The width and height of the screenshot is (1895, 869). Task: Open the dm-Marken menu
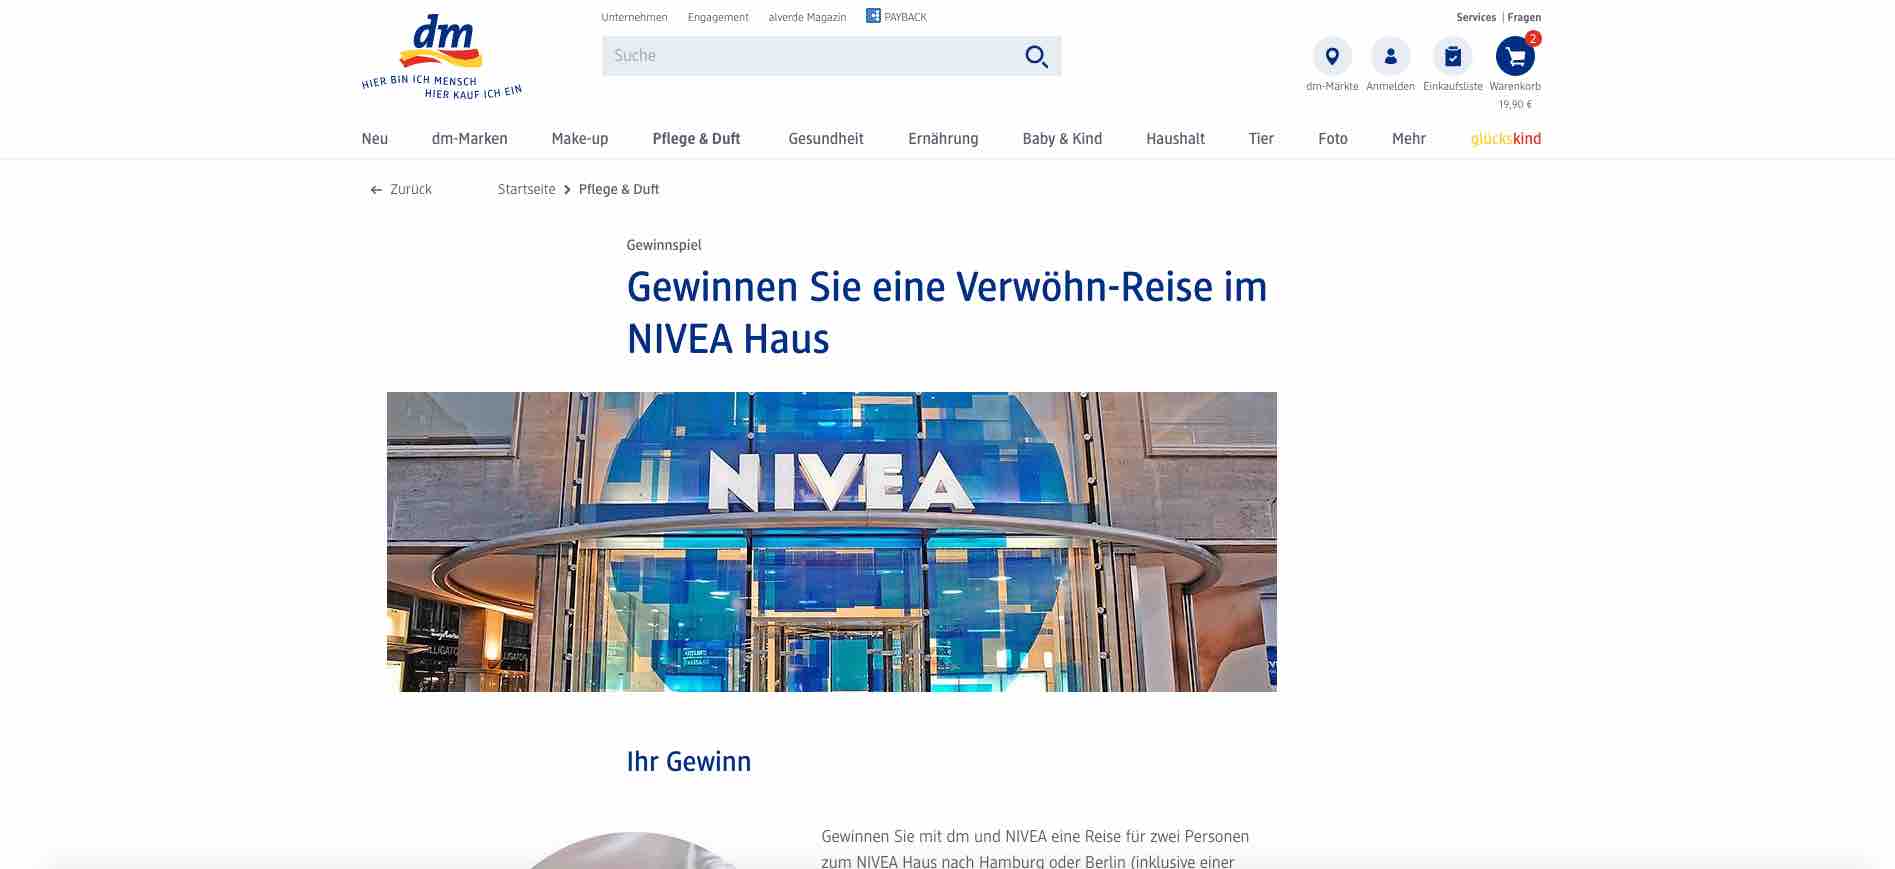tap(469, 139)
